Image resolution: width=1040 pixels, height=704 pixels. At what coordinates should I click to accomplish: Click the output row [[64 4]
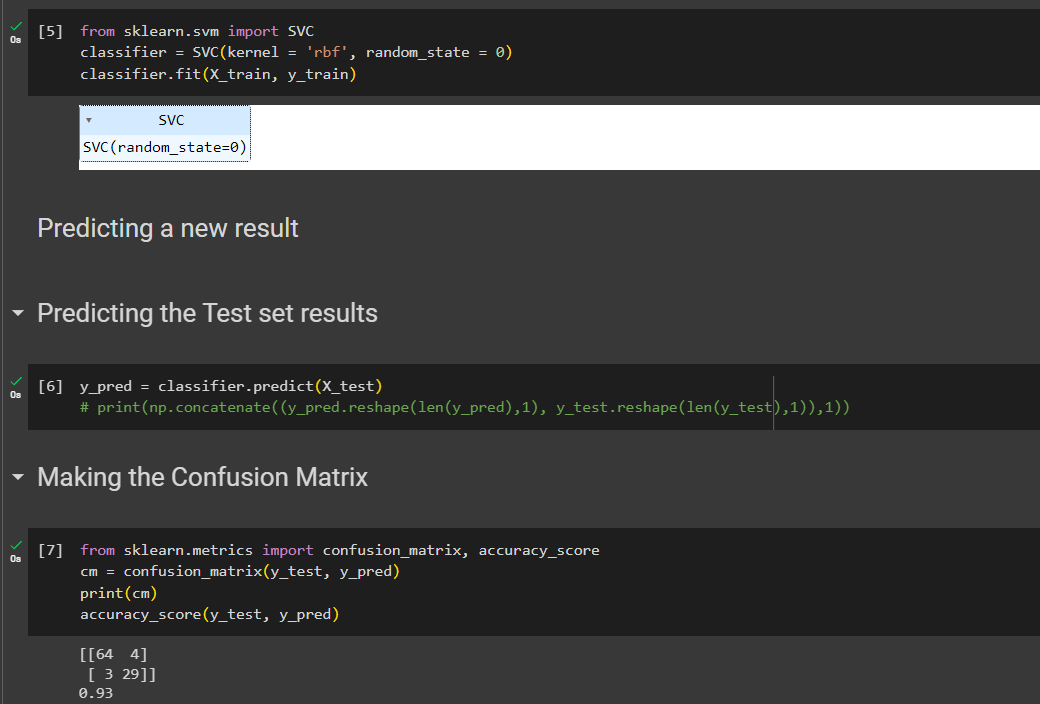113,654
